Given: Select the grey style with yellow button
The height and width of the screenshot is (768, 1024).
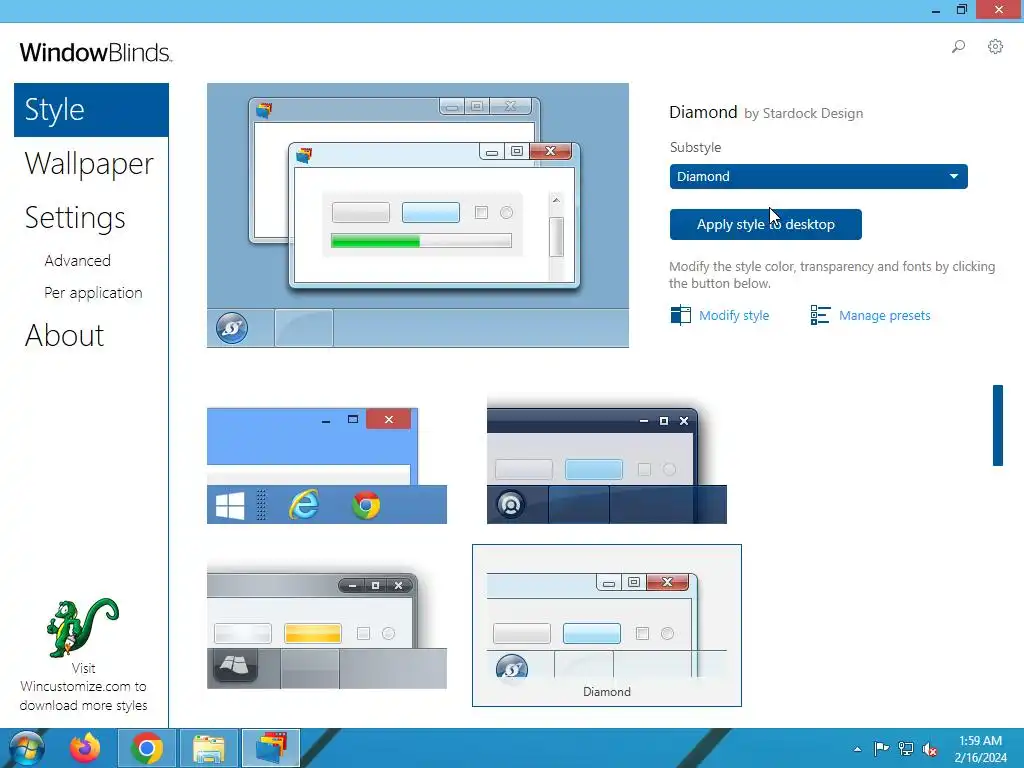Looking at the screenshot, I should point(327,626).
